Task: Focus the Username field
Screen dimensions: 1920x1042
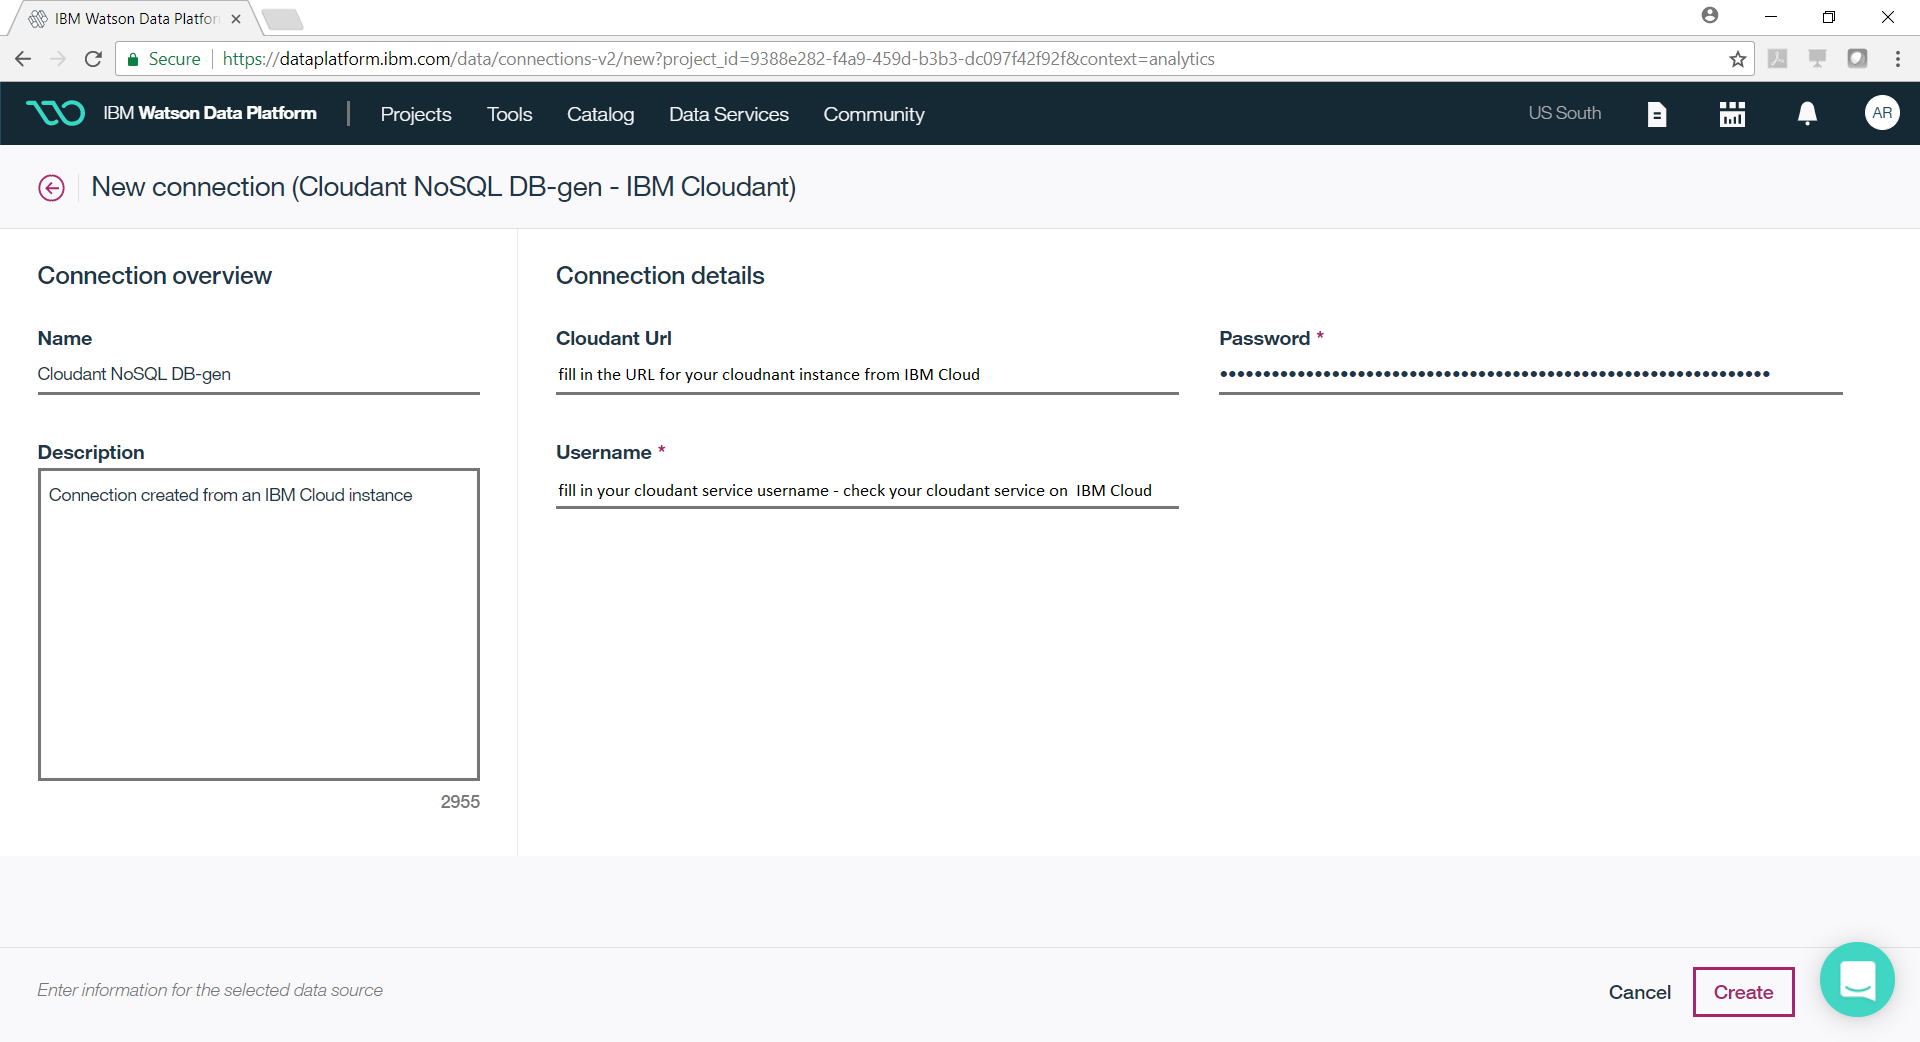Action: (867, 490)
